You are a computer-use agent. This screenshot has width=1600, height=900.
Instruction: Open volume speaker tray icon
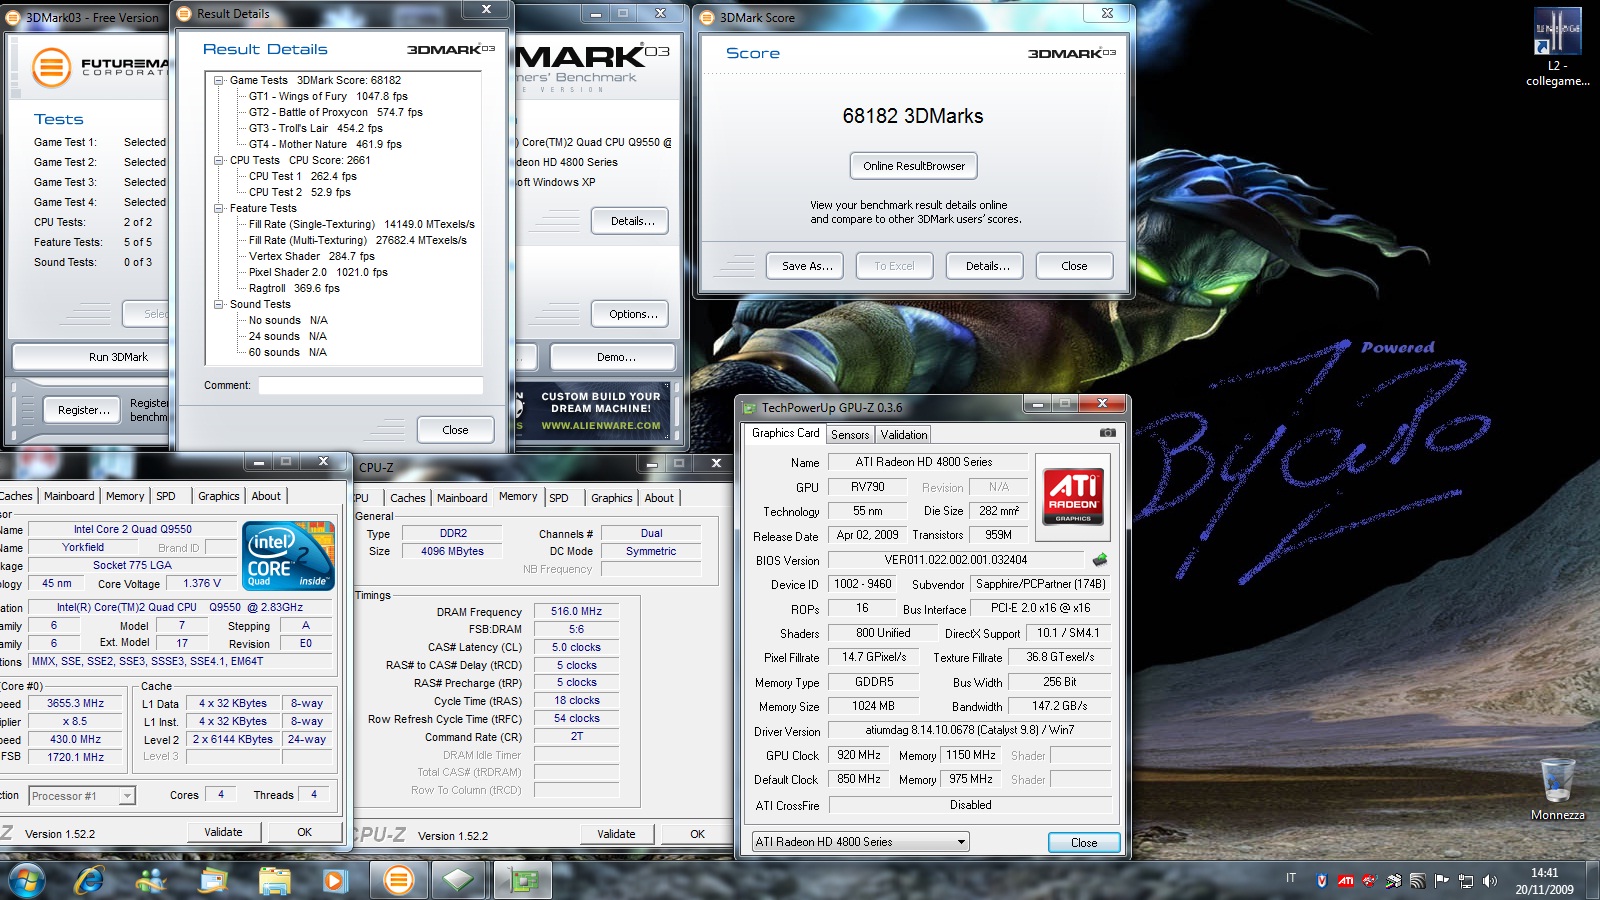1490,881
